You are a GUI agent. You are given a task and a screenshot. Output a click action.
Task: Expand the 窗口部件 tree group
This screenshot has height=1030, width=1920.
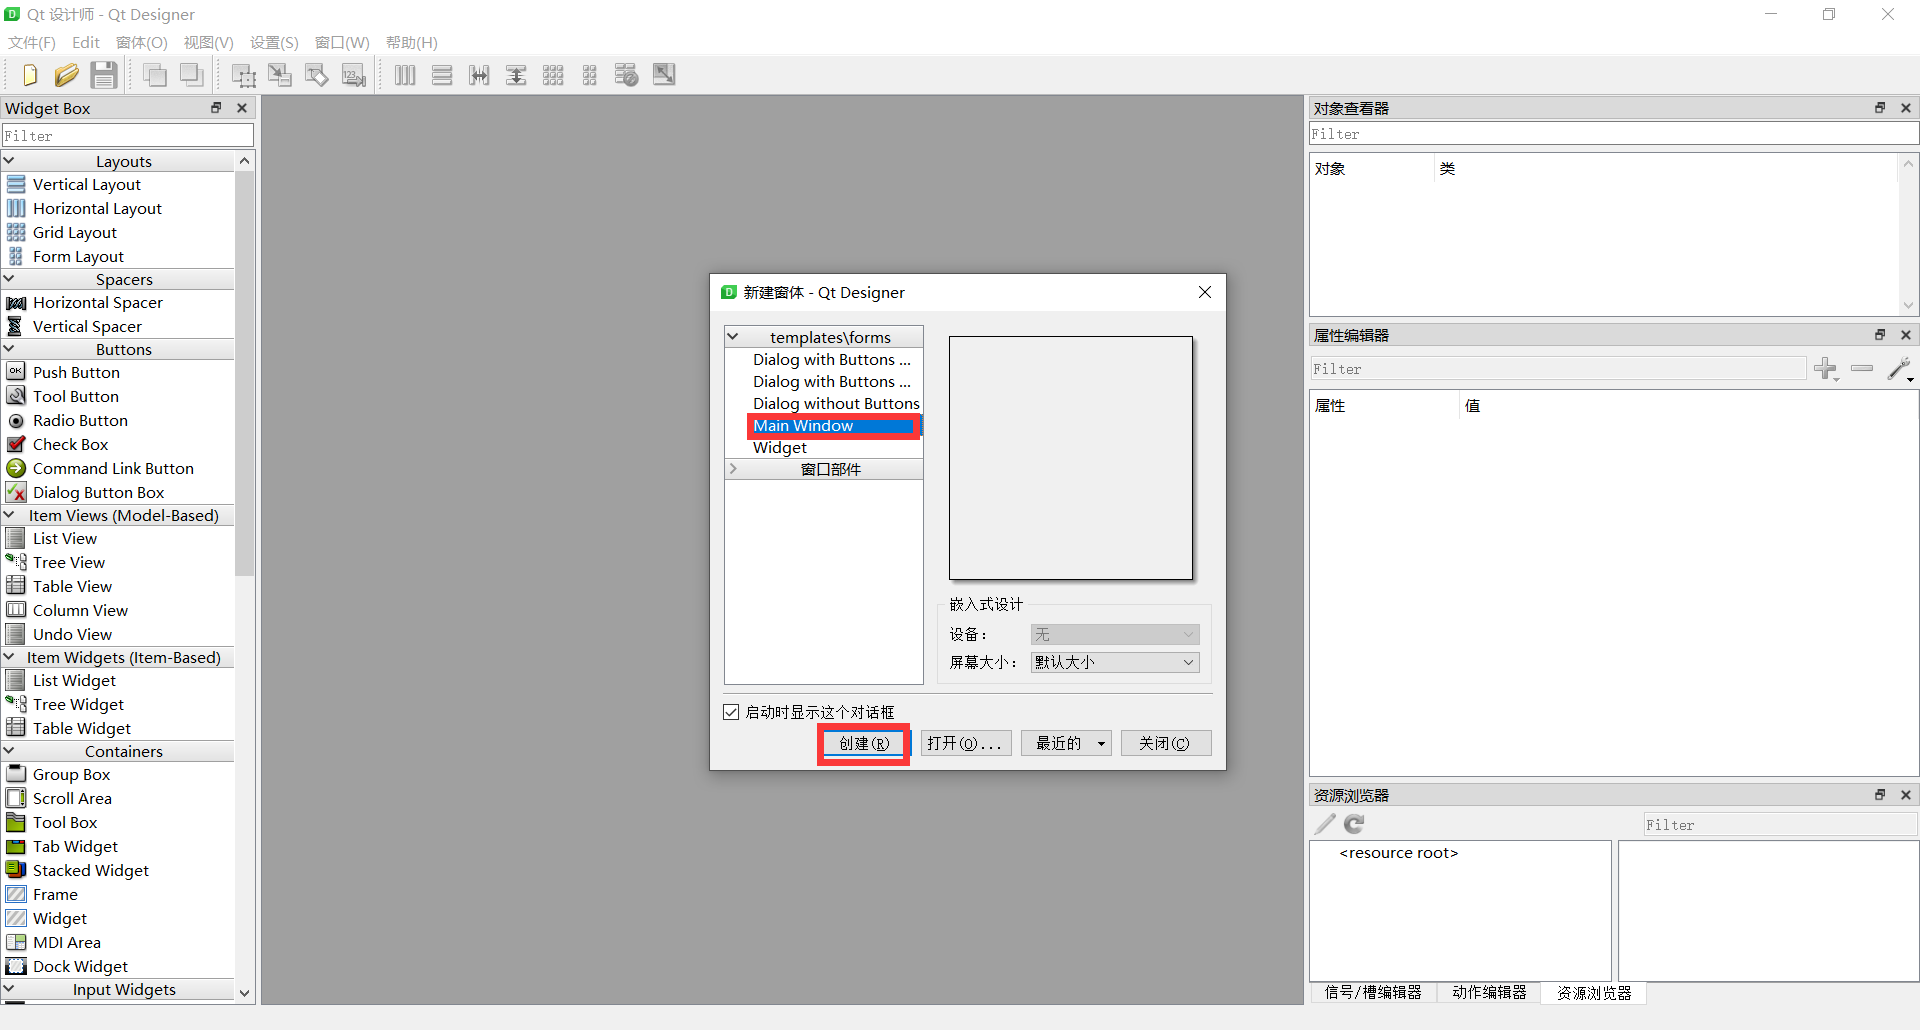coord(733,469)
